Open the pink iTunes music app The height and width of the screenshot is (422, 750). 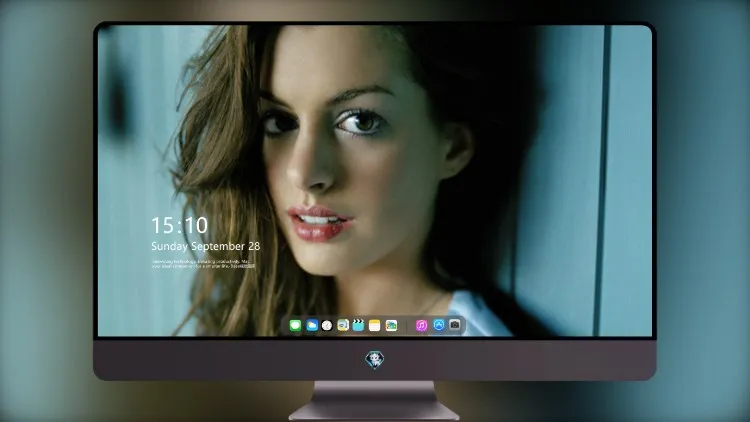click(x=421, y=326)
